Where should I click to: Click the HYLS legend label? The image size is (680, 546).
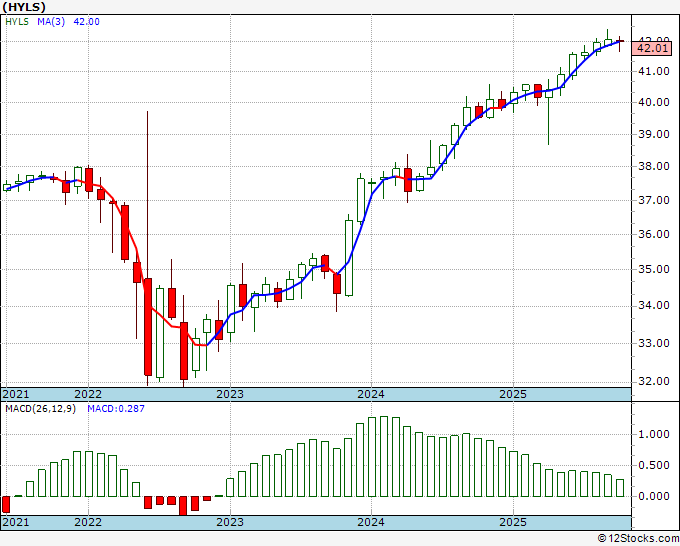point(17,22)
